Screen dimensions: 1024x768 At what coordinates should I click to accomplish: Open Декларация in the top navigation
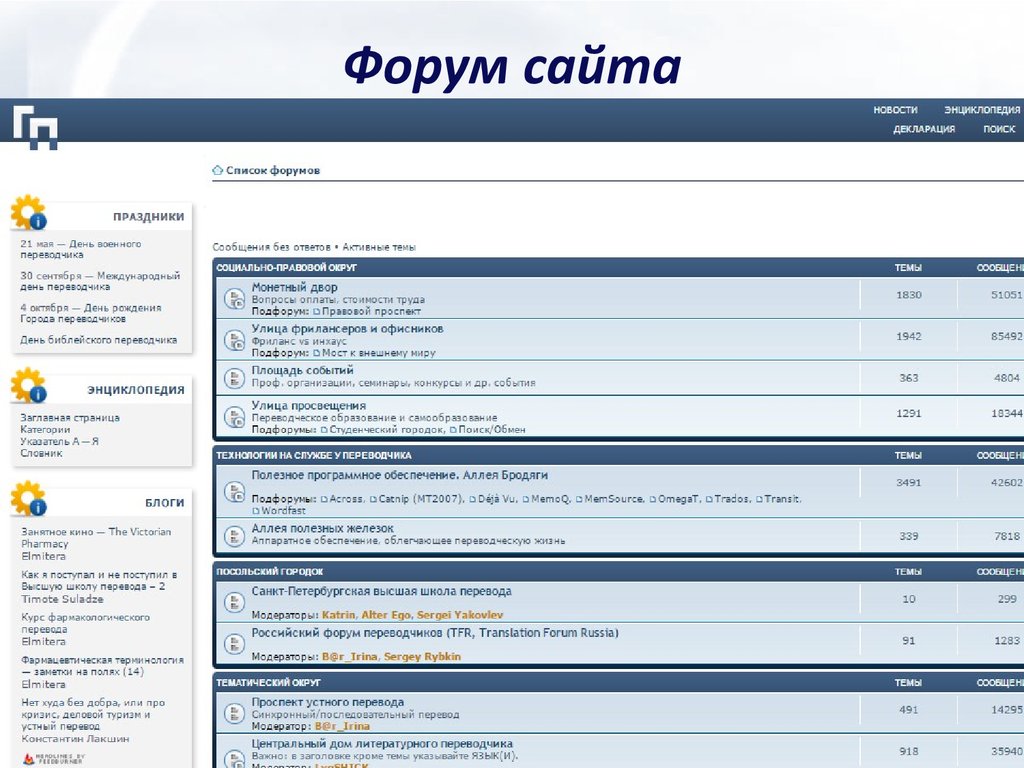tap(923, 129)
